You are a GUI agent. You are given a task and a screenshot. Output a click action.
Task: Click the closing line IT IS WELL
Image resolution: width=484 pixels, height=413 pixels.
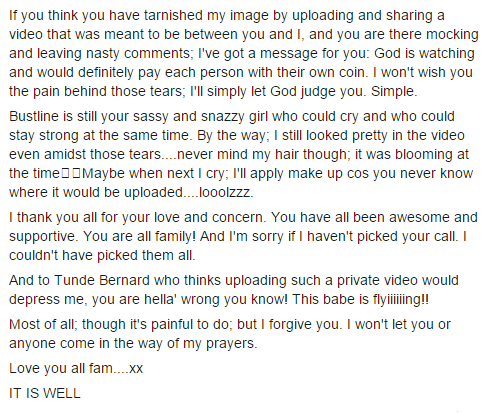click(45, 393)
